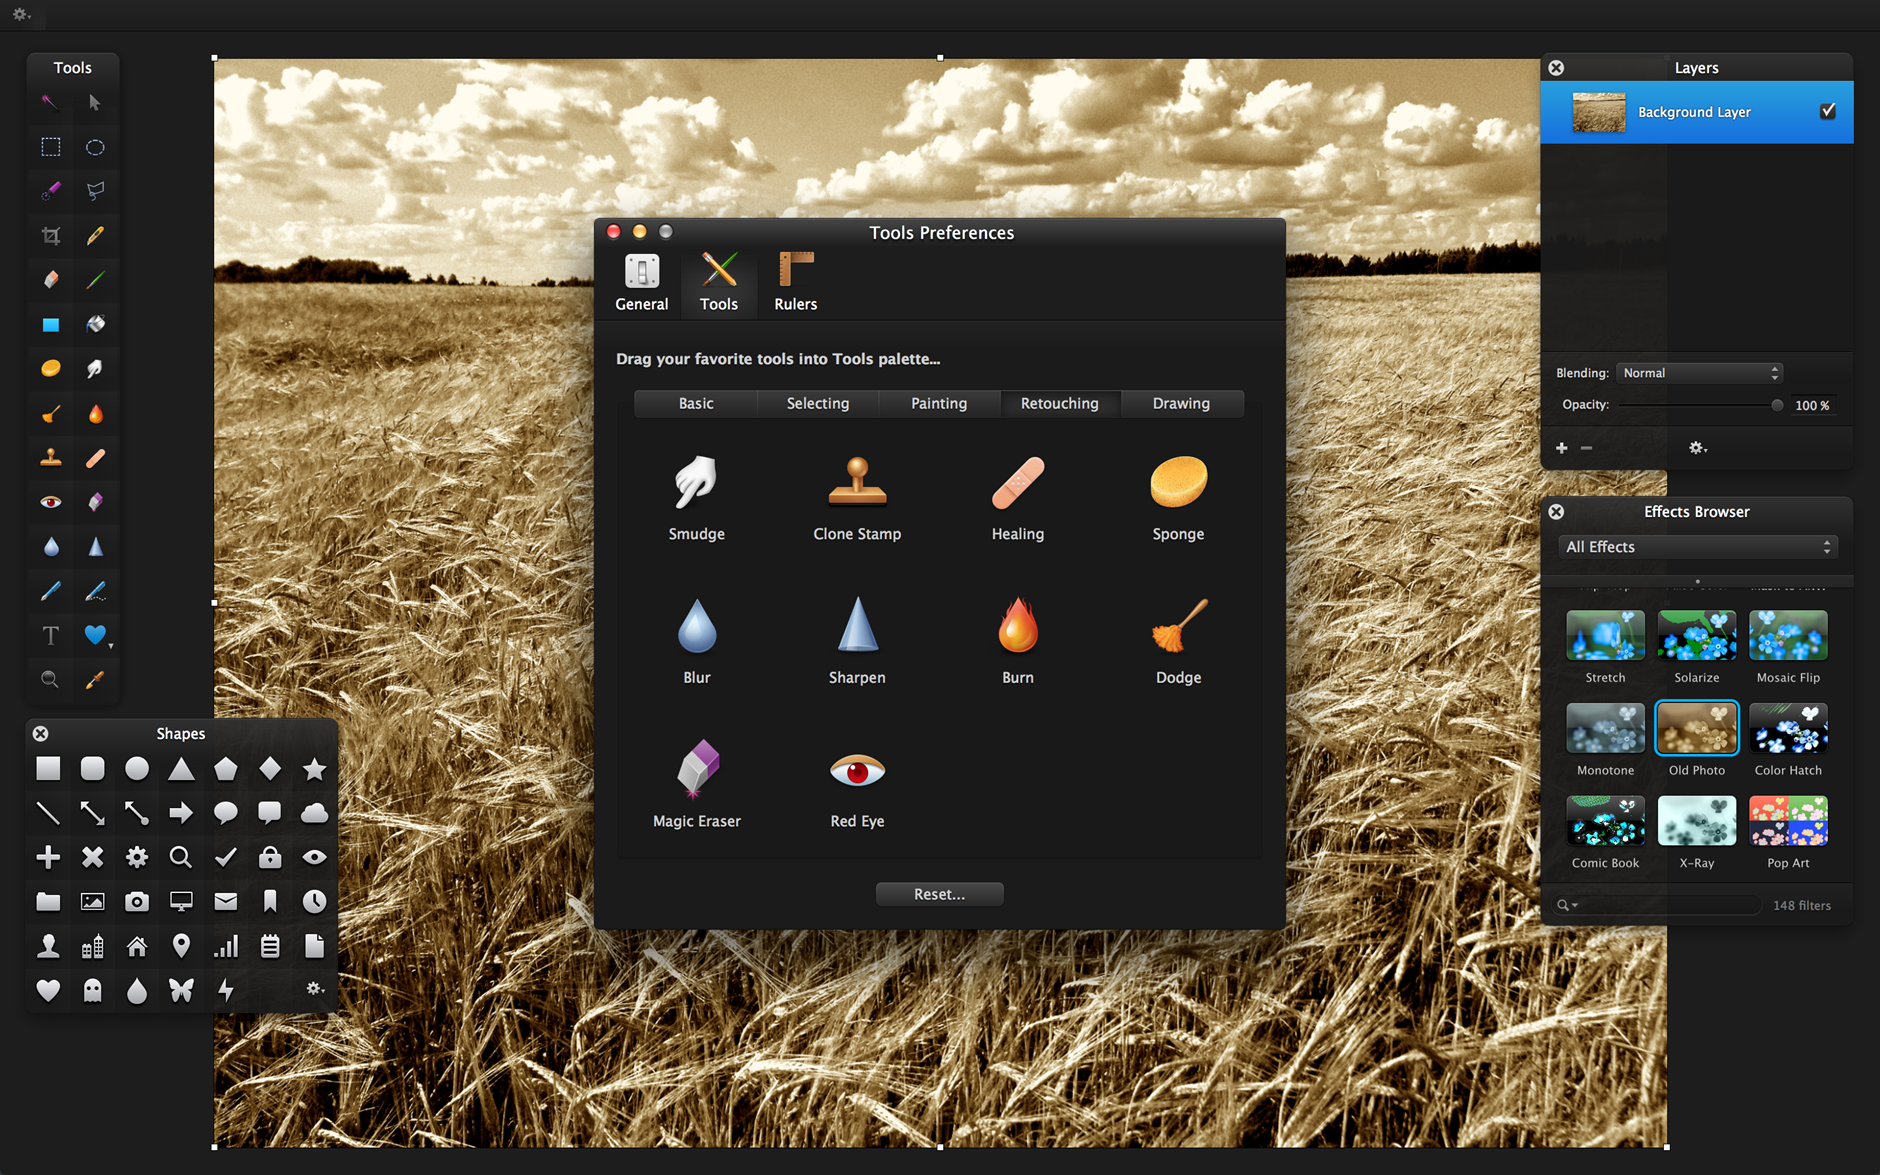Close the Layers panel
This screenshot has width=1880, height=1175.
pos(1556,67)
